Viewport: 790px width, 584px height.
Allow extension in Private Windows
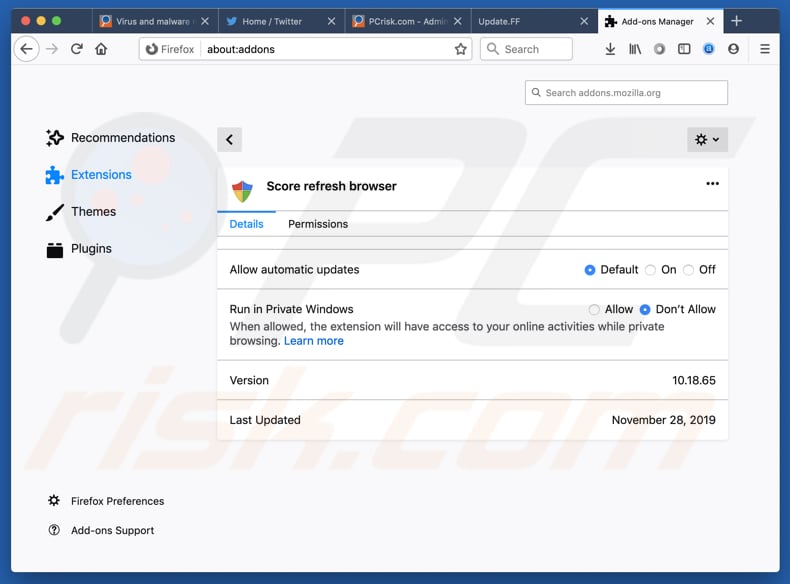pyautogui.click(x=594, y=309)
